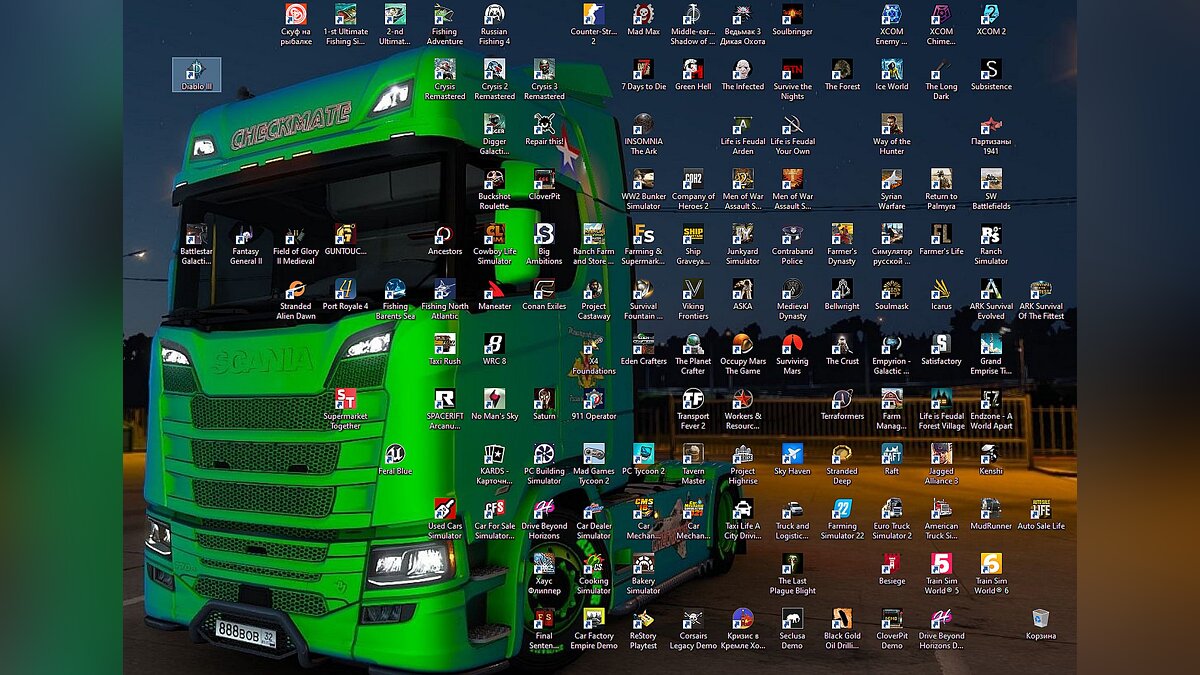Select the Bellwright game icon

coord(842,295)
